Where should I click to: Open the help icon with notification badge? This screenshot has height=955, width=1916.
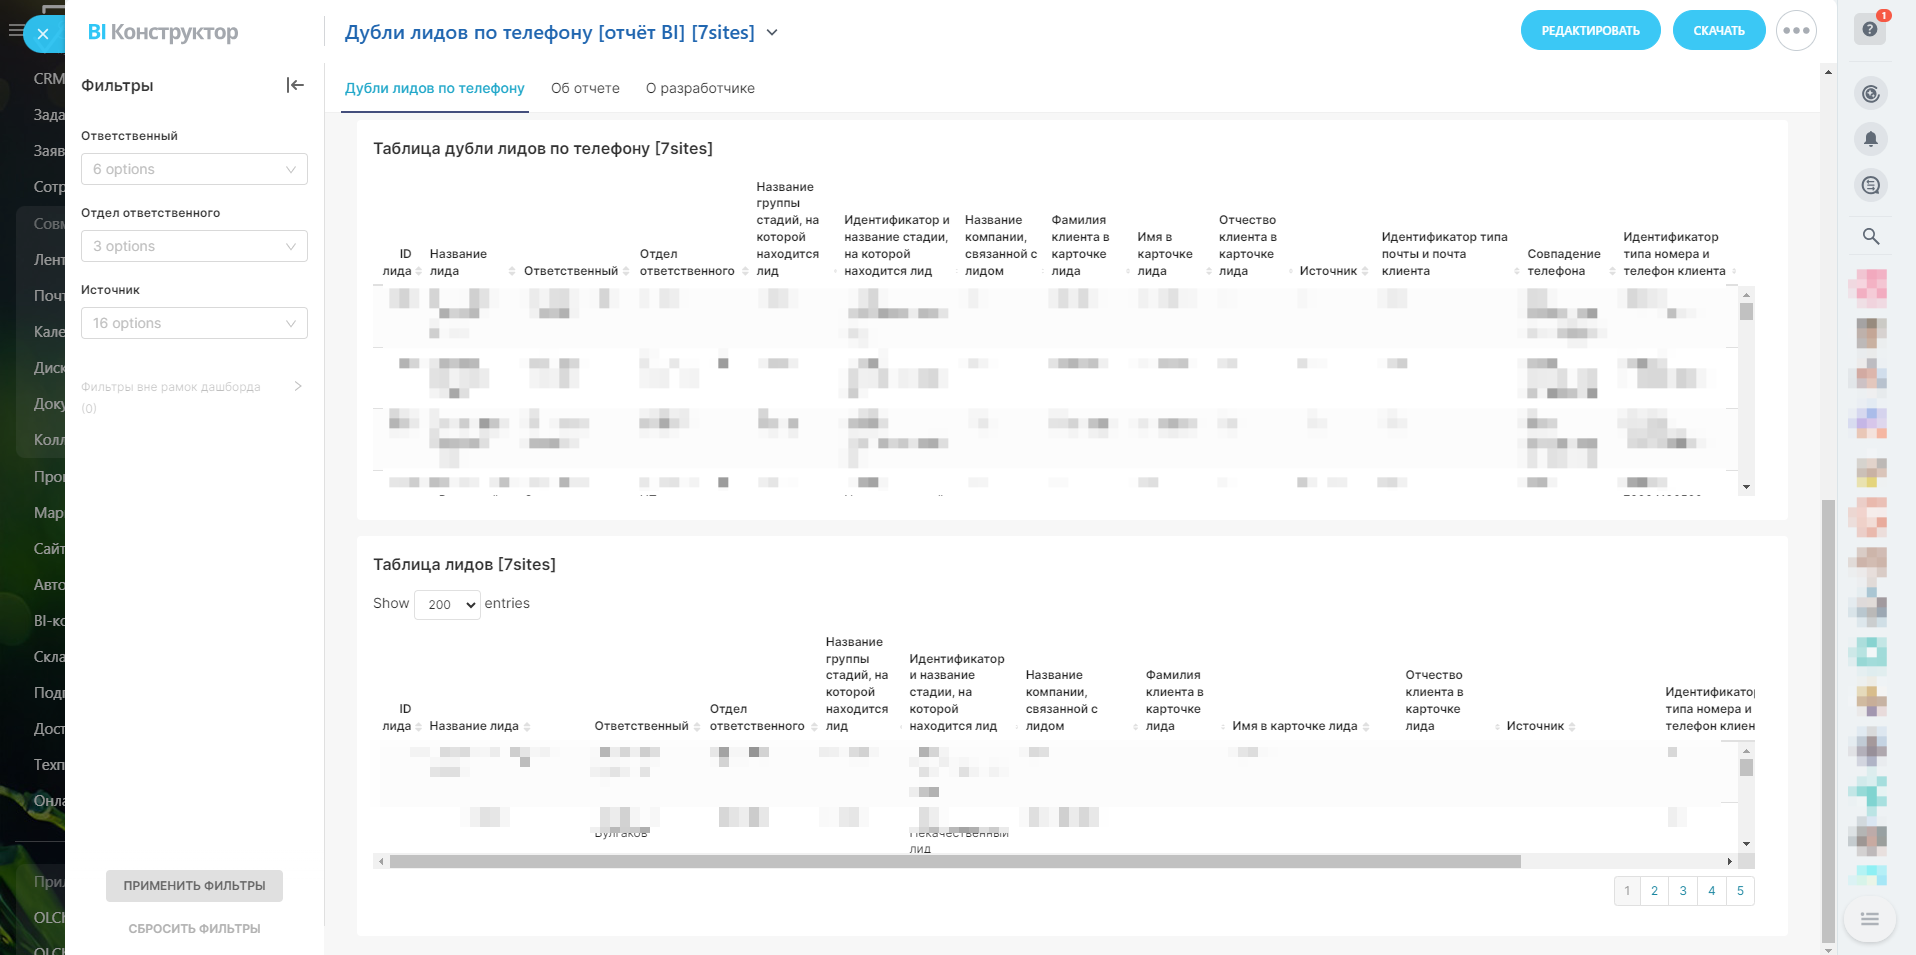point(1870,29)
